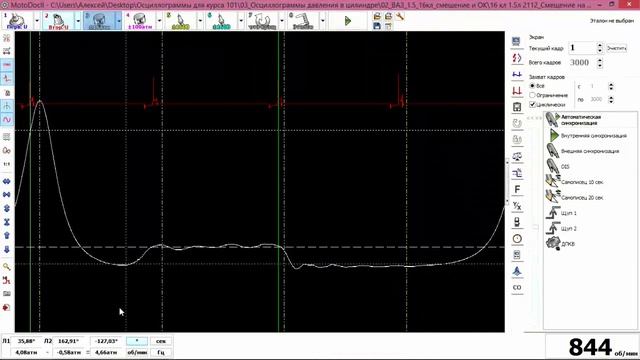The image size is (640, 360).
Task: Click the blue up arrow icon
Action: pyautogui.click(x=7, y=236)
